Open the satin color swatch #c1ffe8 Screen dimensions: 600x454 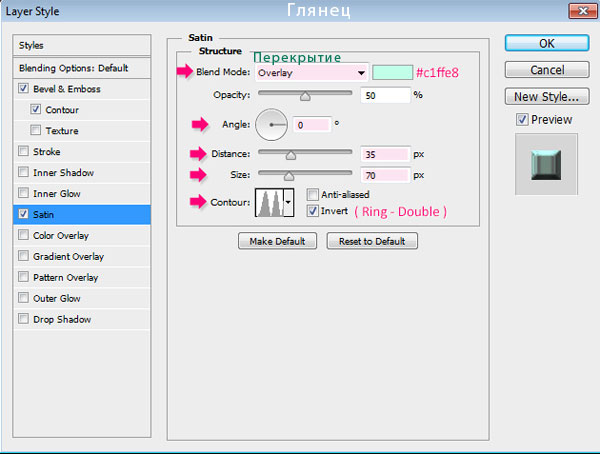coord(392,72)
